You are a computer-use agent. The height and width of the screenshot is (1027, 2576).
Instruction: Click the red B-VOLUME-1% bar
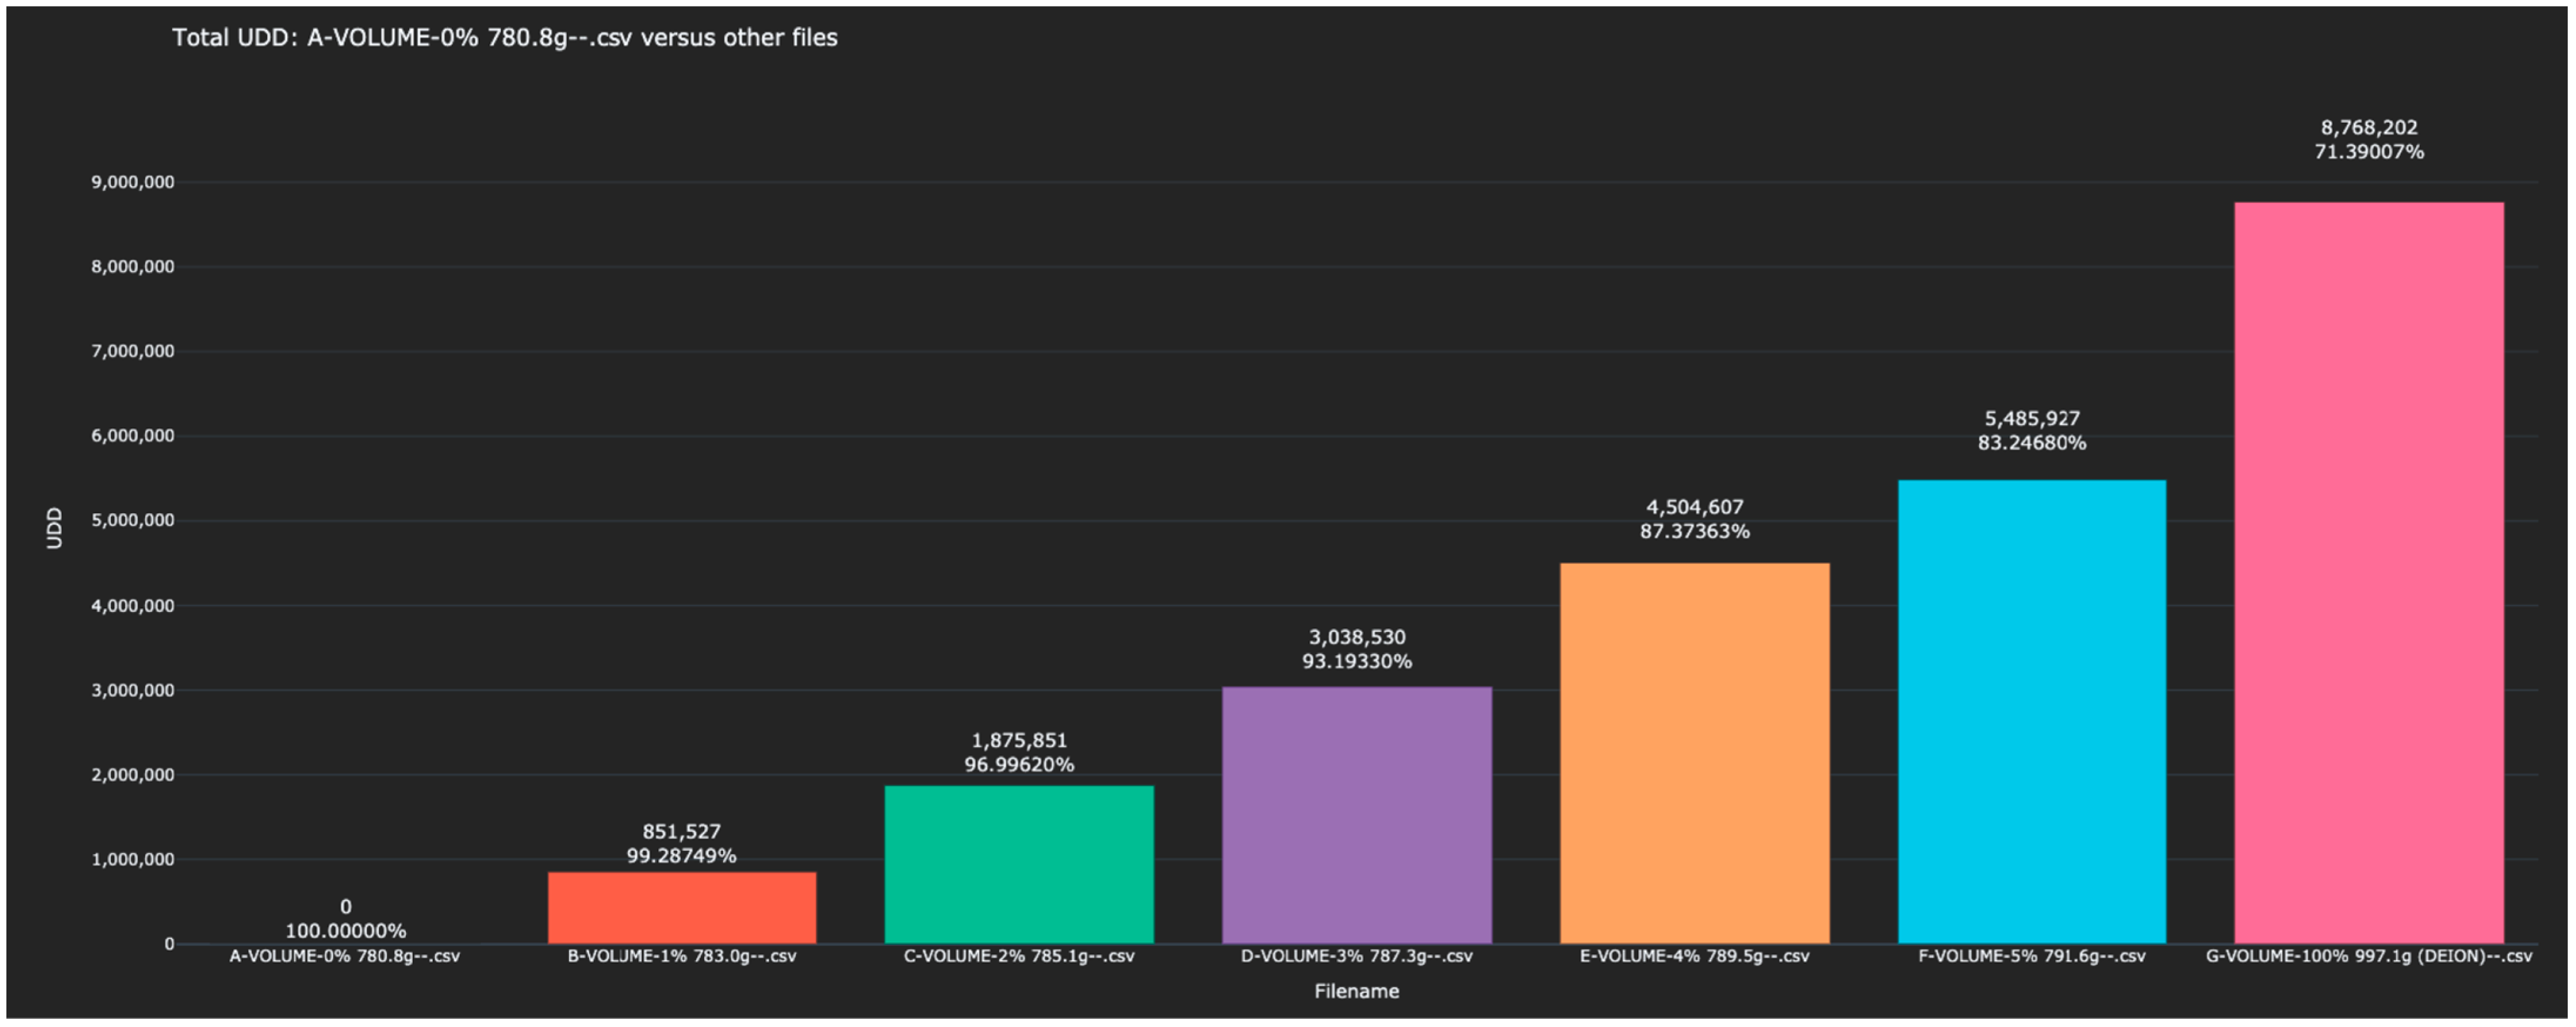click(x=681, y=907)
